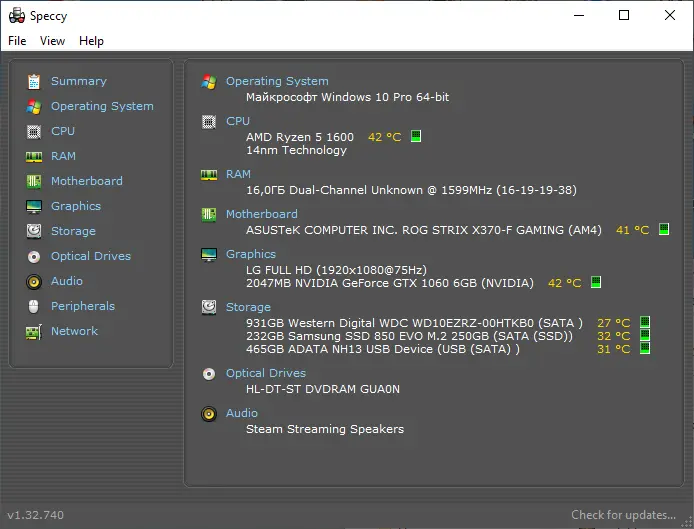This screenshot has height=529, width=694.
Task: Click Western Digital drive temperature indicator
Action: 645,322
